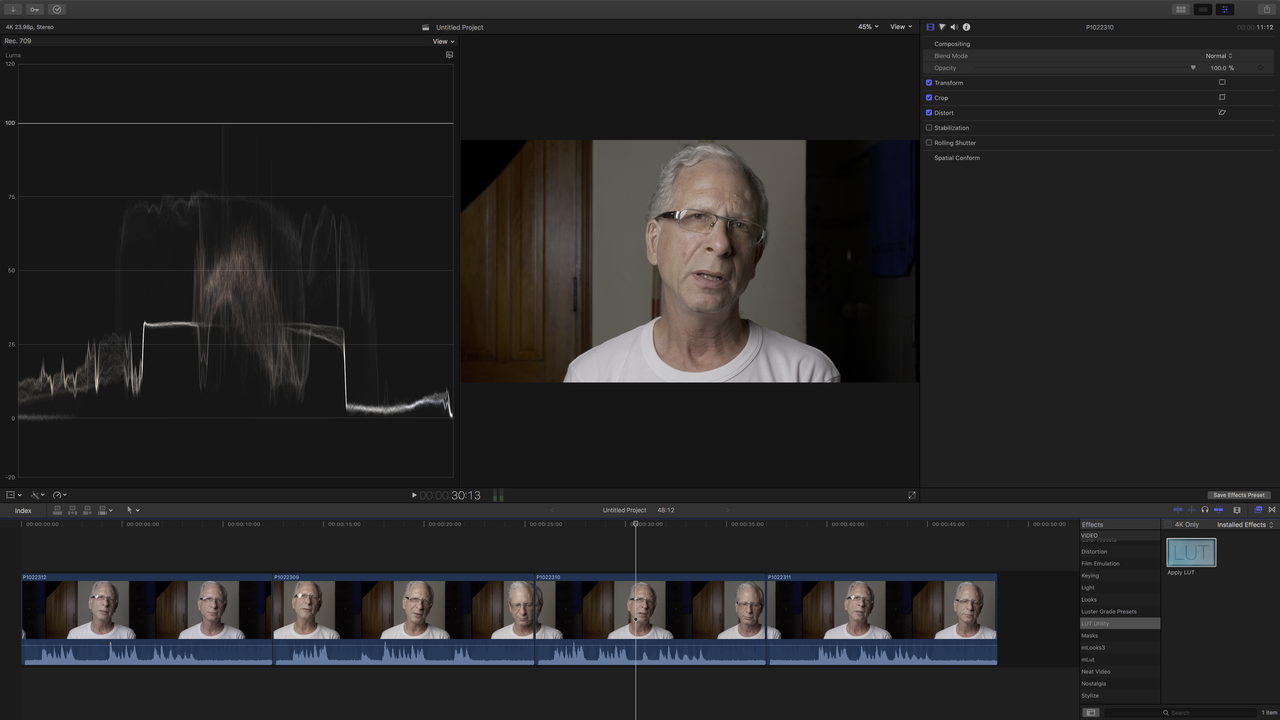Screen dimensions: 1280x720
Task: Open the timeline Index button
Action: pos(23,510)
